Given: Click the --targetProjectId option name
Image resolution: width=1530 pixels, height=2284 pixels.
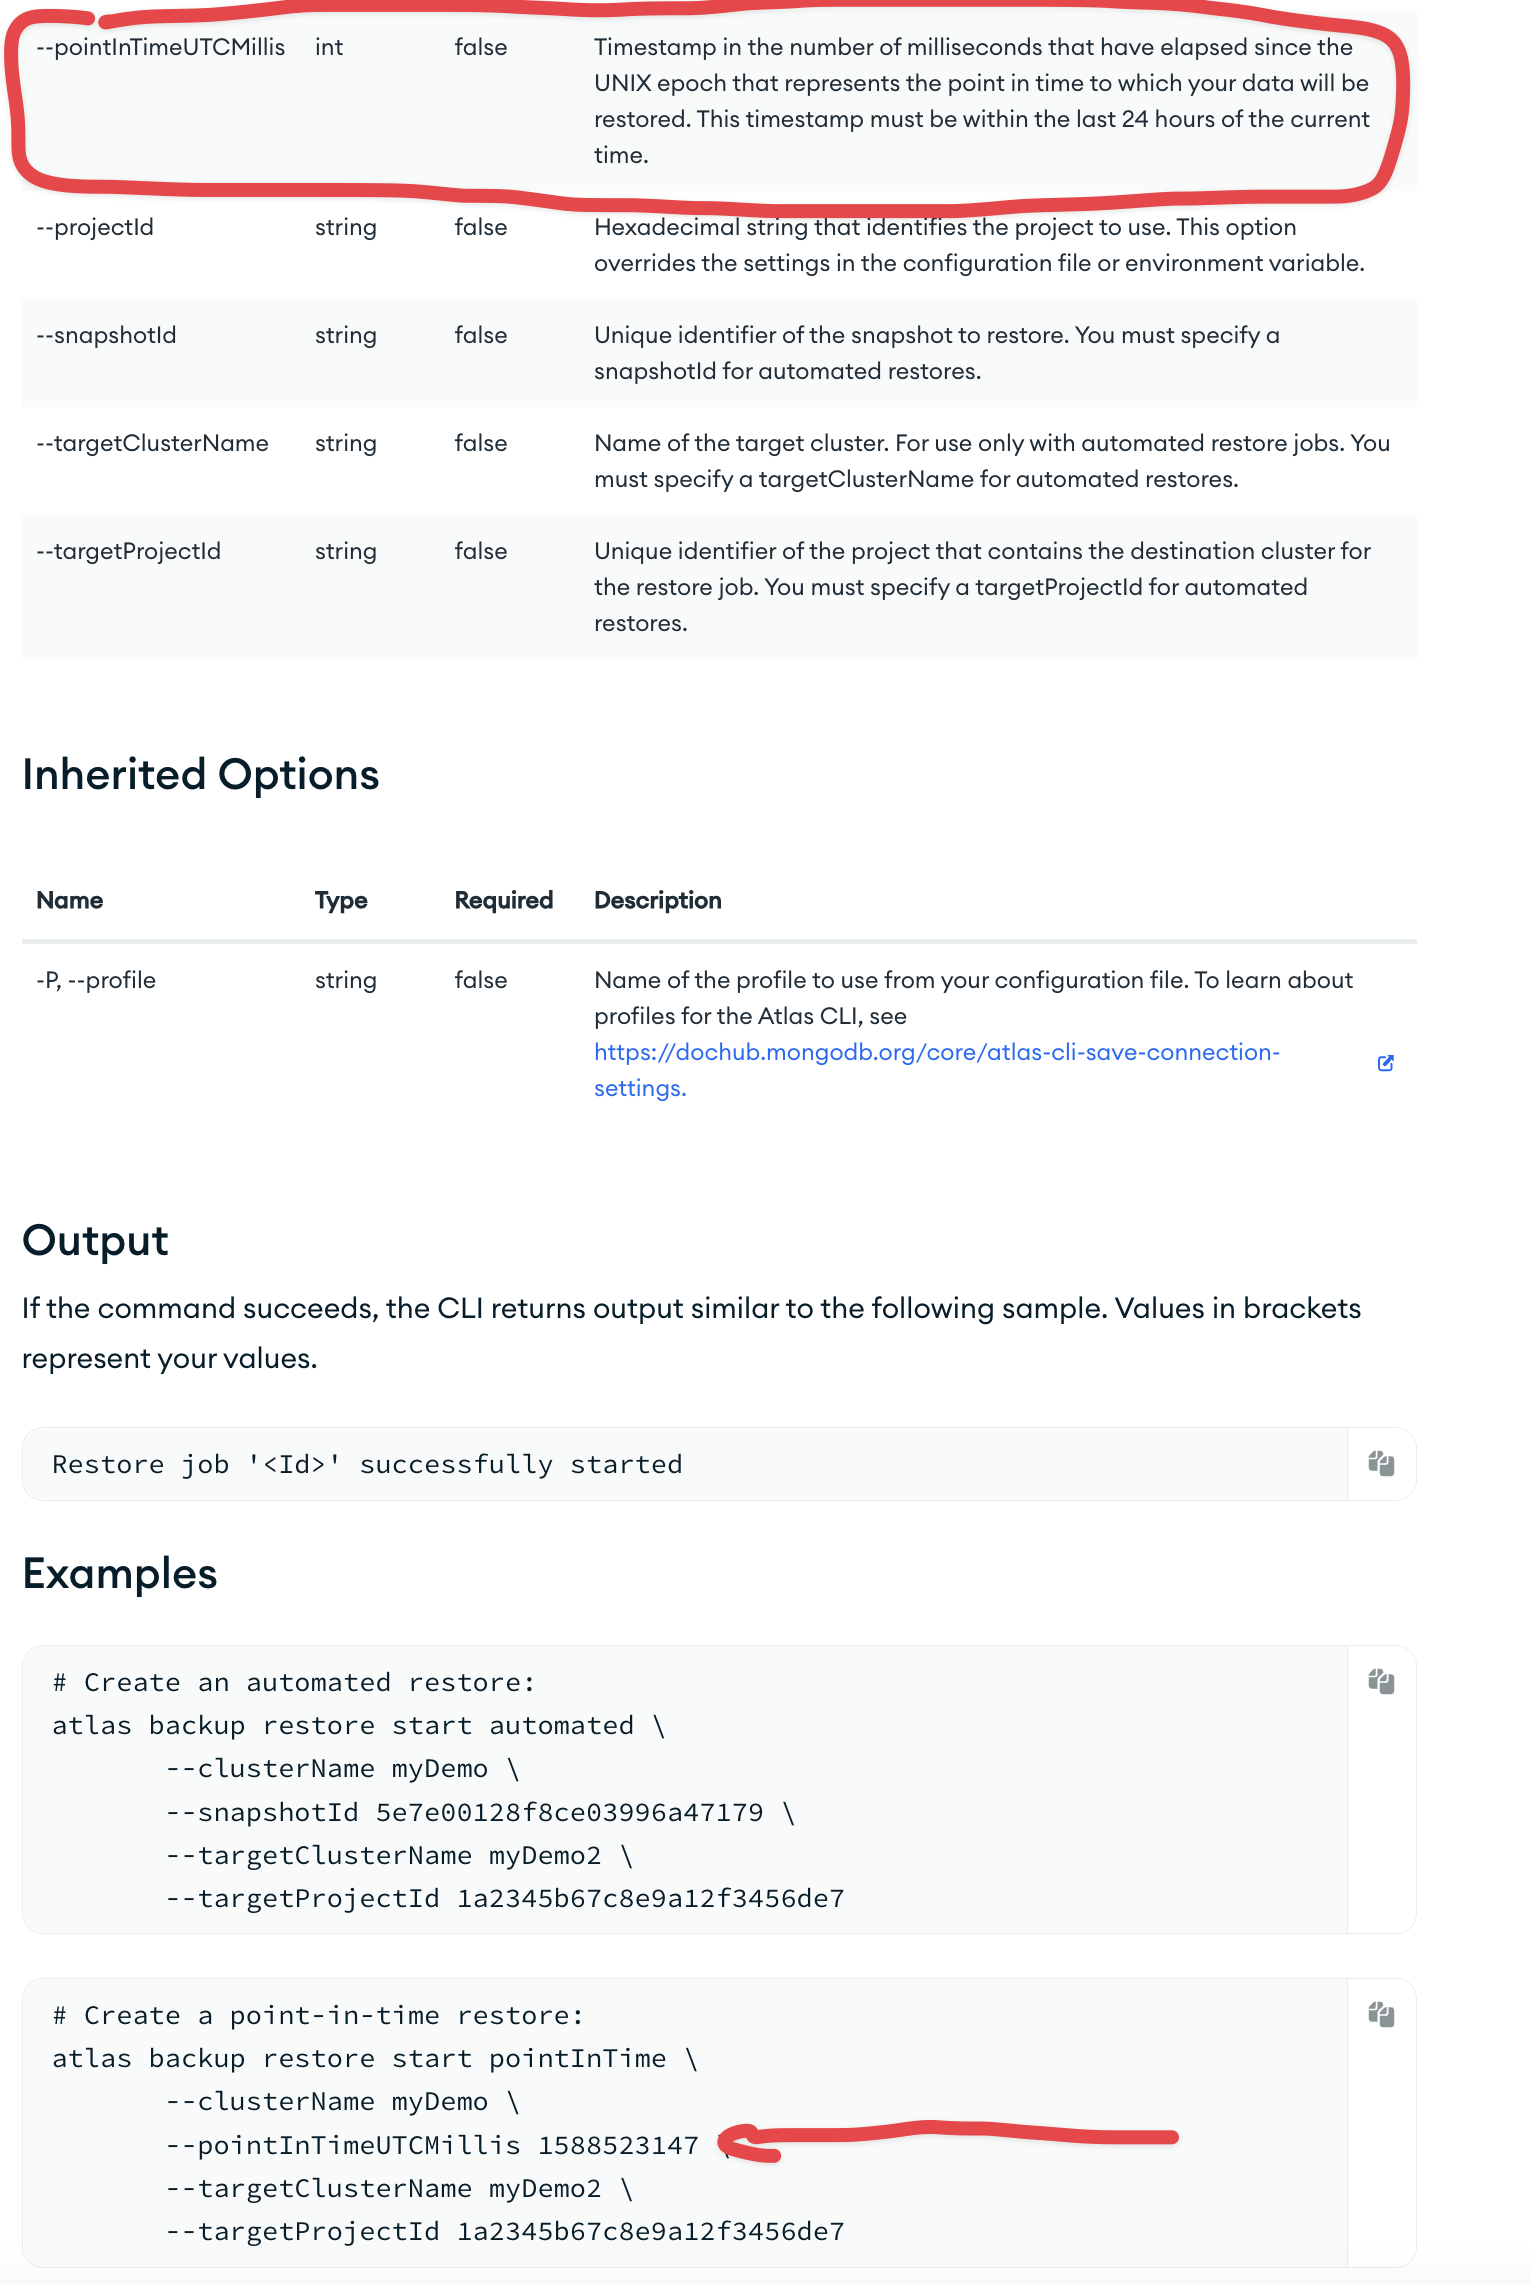Looking at the screenshot, I should click(x=128, y=552).
